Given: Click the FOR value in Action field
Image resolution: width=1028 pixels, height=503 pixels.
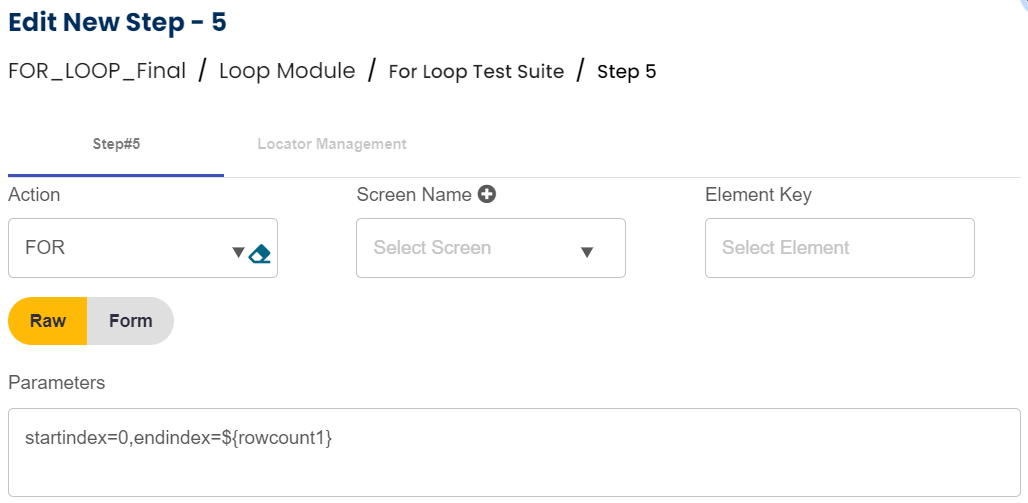Looking at the screenshot, I should tap(46, 248).
